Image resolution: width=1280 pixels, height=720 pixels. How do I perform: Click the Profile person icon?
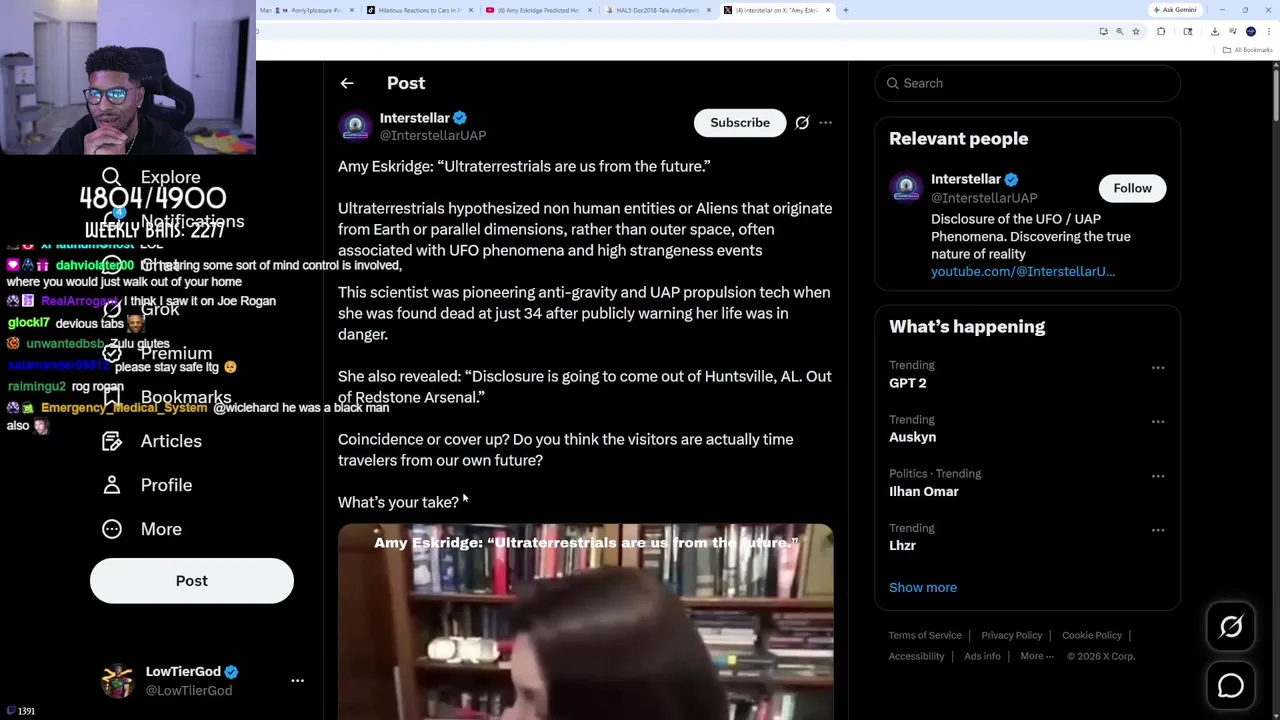(112, 485)
